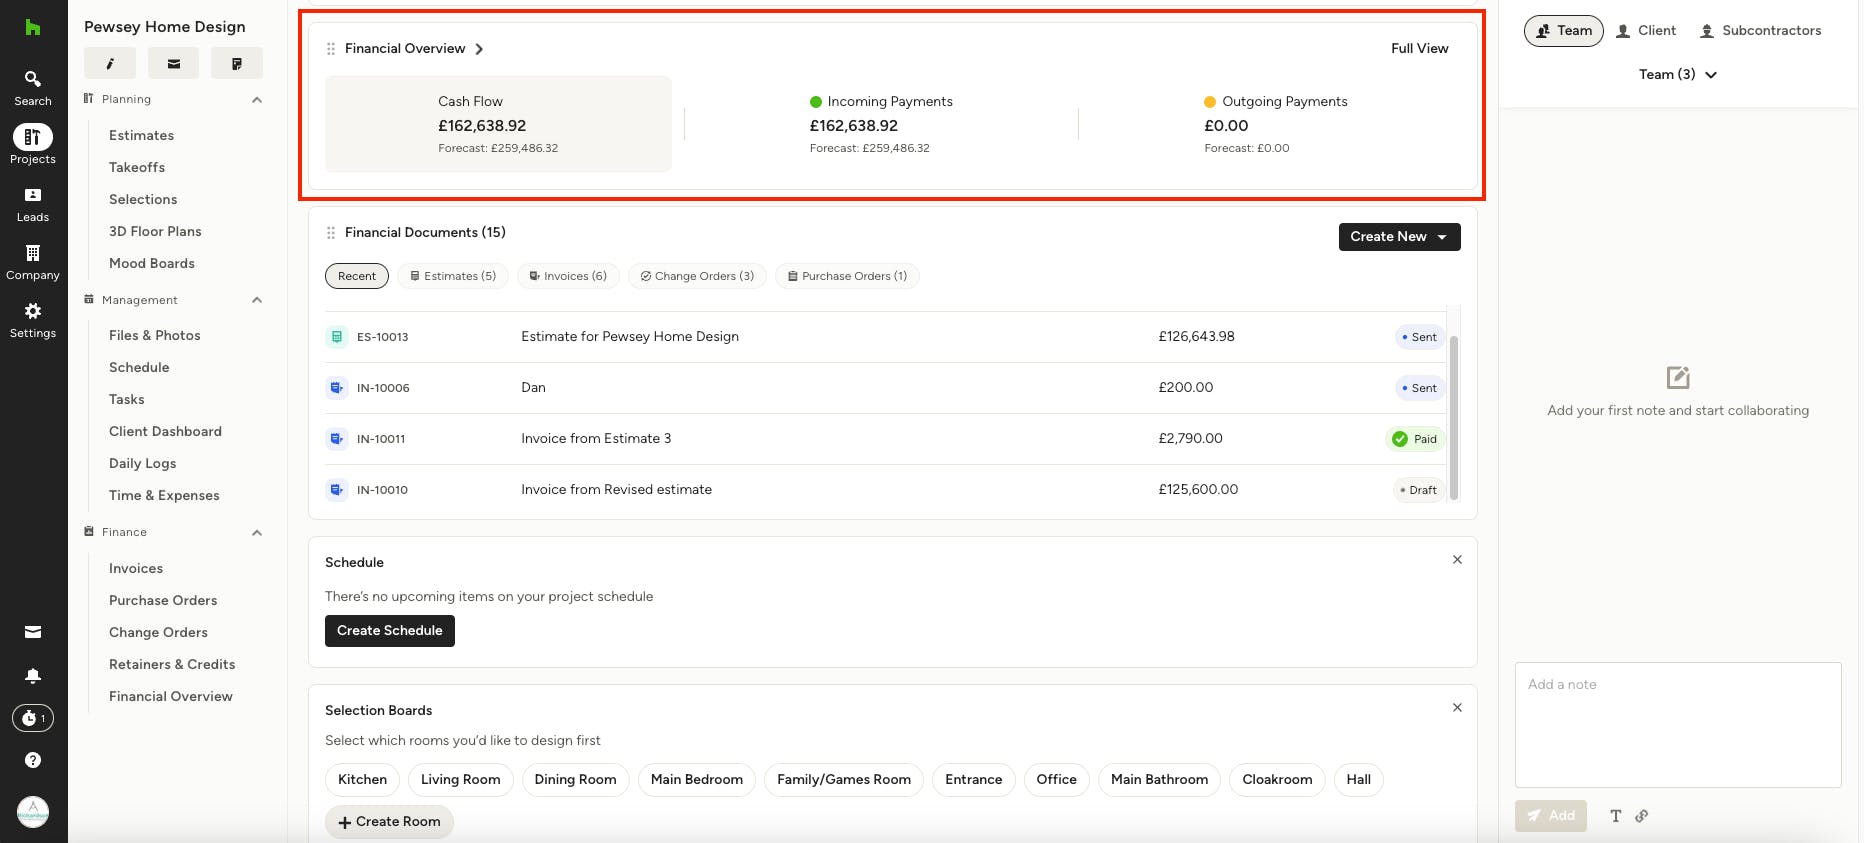Click the envelope button under the project name

173,63
